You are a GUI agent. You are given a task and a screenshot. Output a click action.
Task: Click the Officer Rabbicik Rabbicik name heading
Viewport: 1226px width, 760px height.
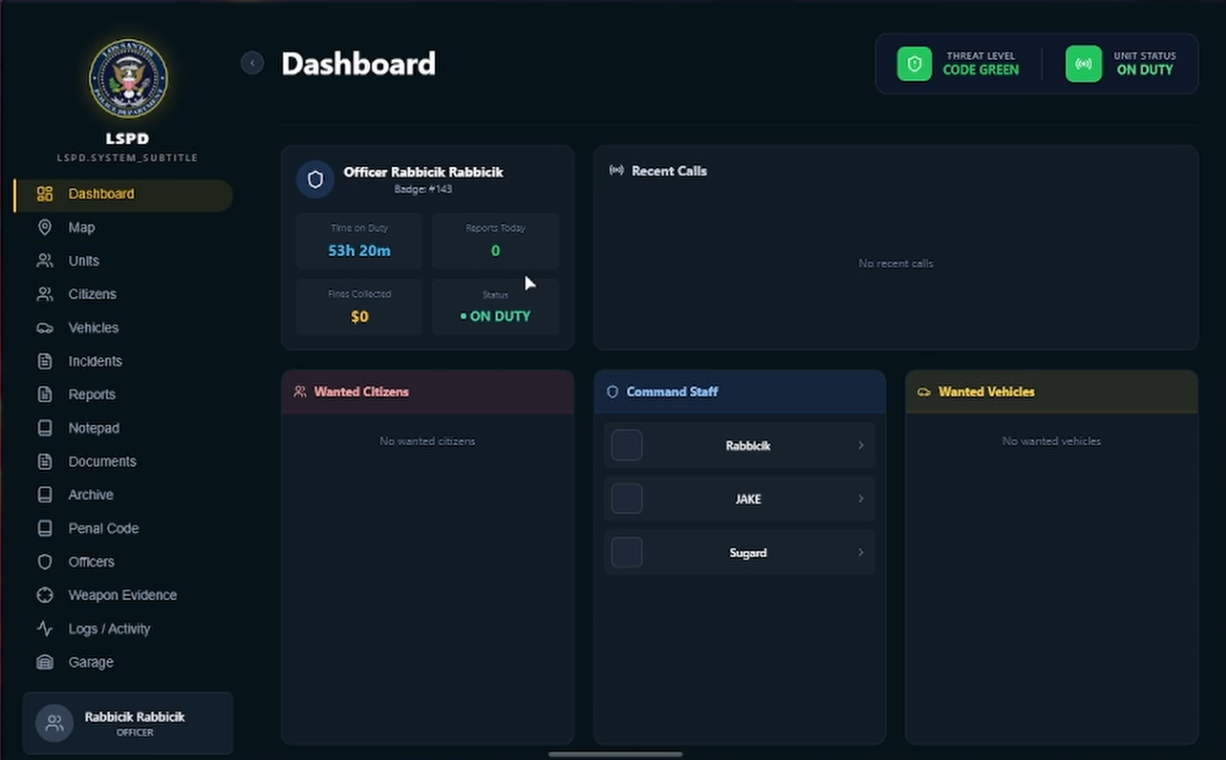[423, 172]
